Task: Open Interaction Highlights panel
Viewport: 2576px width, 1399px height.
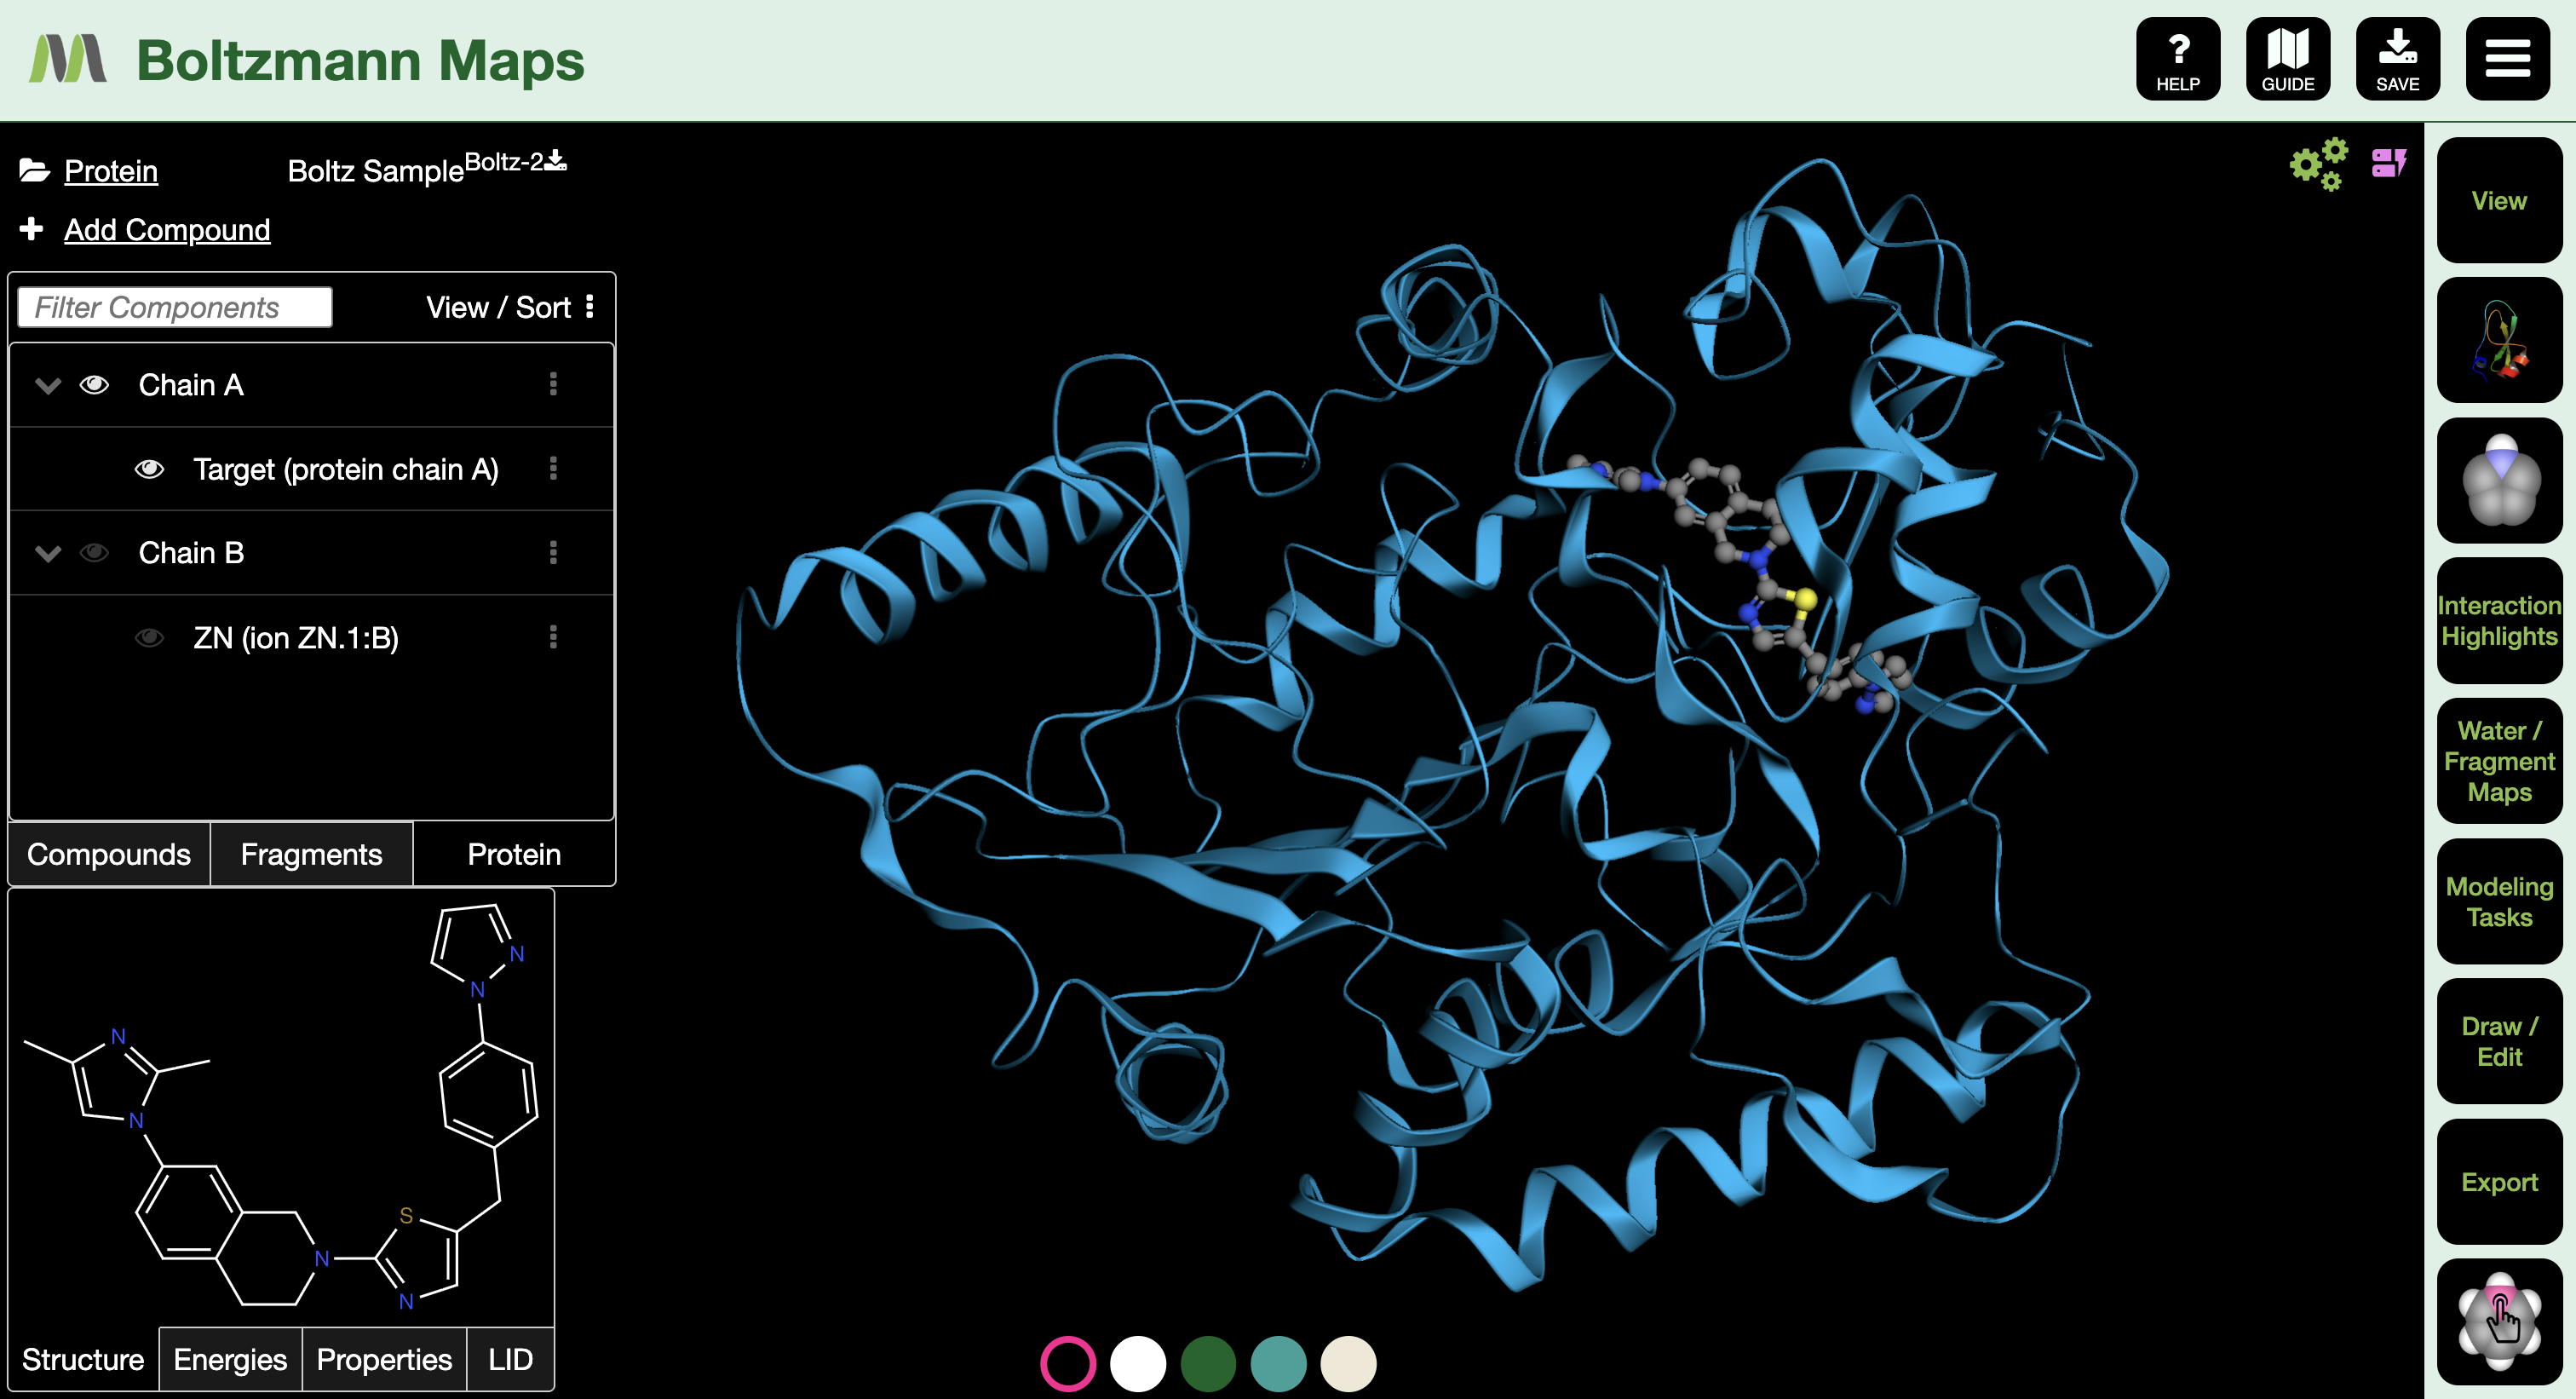Action: pyautogui.click(x=2499, y=620)
